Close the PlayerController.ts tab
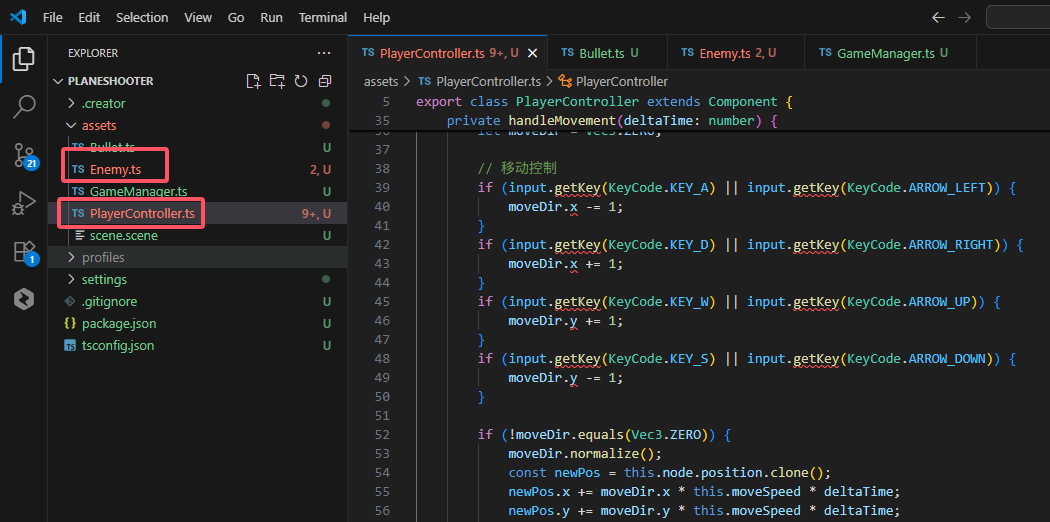This screenshot has height=522, width=1050. (x=532, y=53)
